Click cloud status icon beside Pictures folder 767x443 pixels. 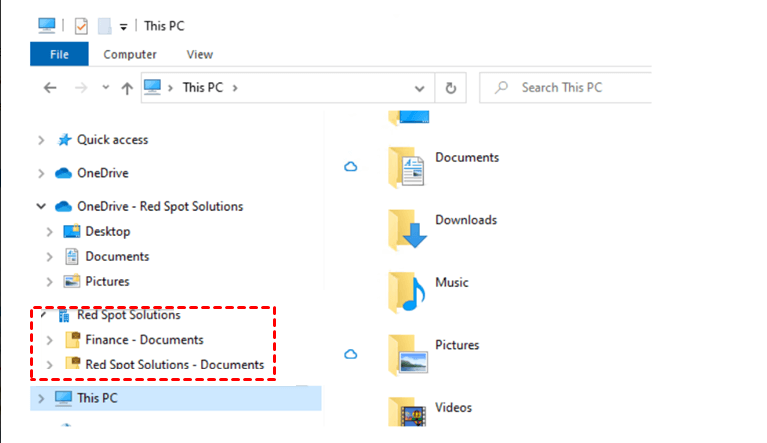pyautogui.click(x=351, y=354)
